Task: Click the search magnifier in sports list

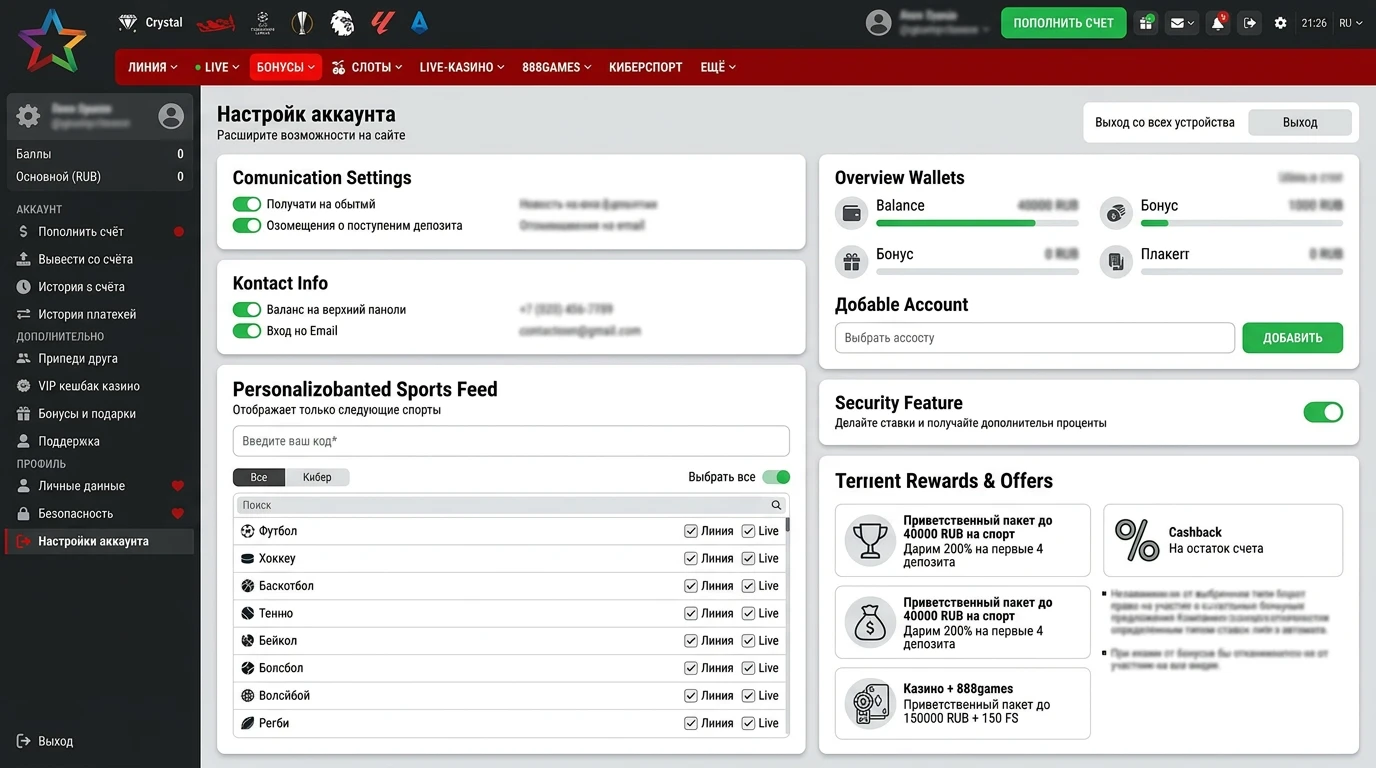Action: [776, 505]
